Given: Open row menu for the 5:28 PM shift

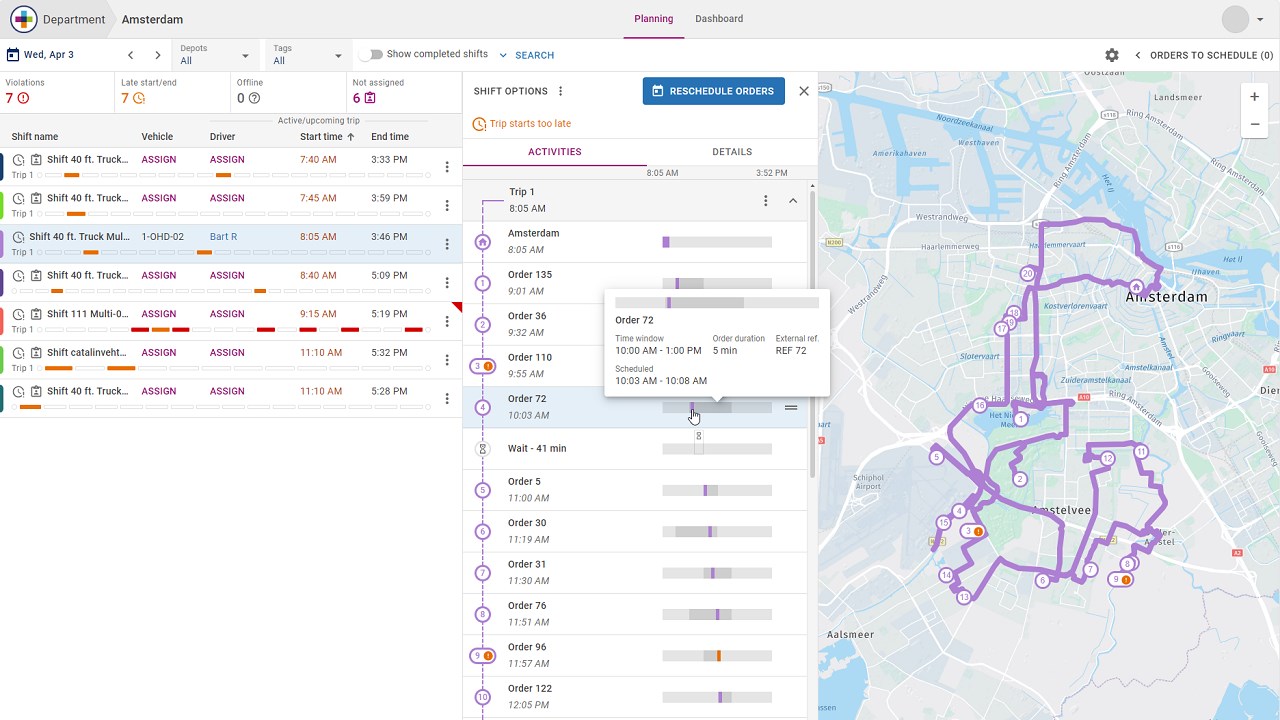Looking at the screenshot, I should click(447, 399).
